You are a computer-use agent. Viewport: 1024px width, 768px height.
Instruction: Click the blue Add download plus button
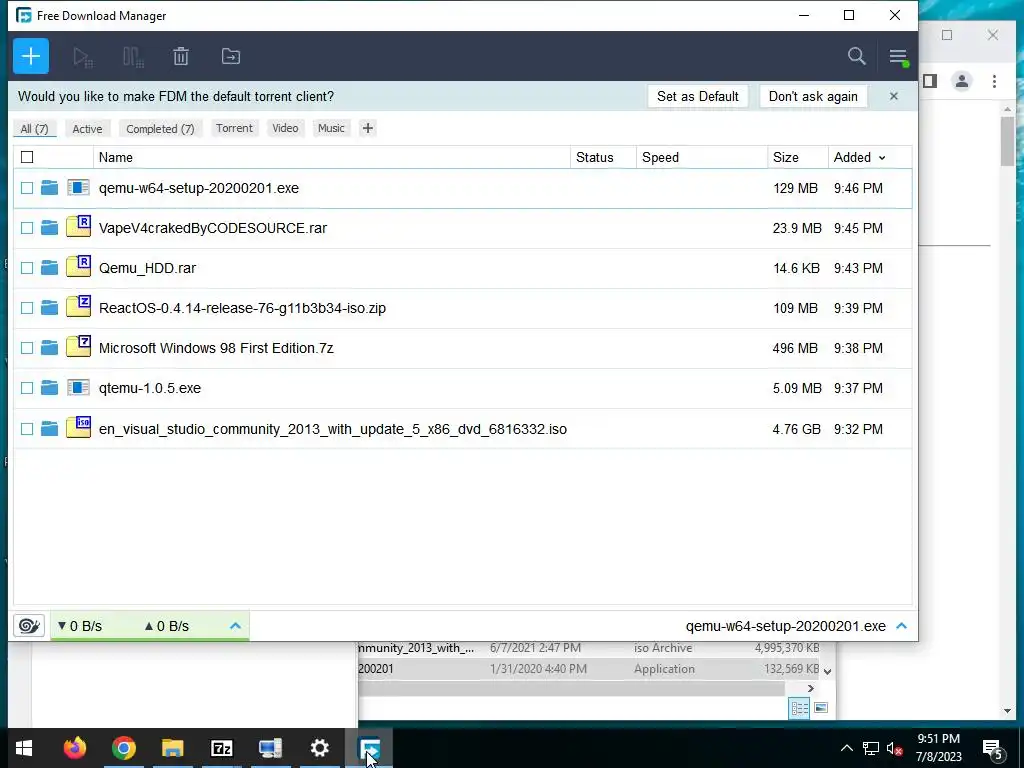coord(31,56)
